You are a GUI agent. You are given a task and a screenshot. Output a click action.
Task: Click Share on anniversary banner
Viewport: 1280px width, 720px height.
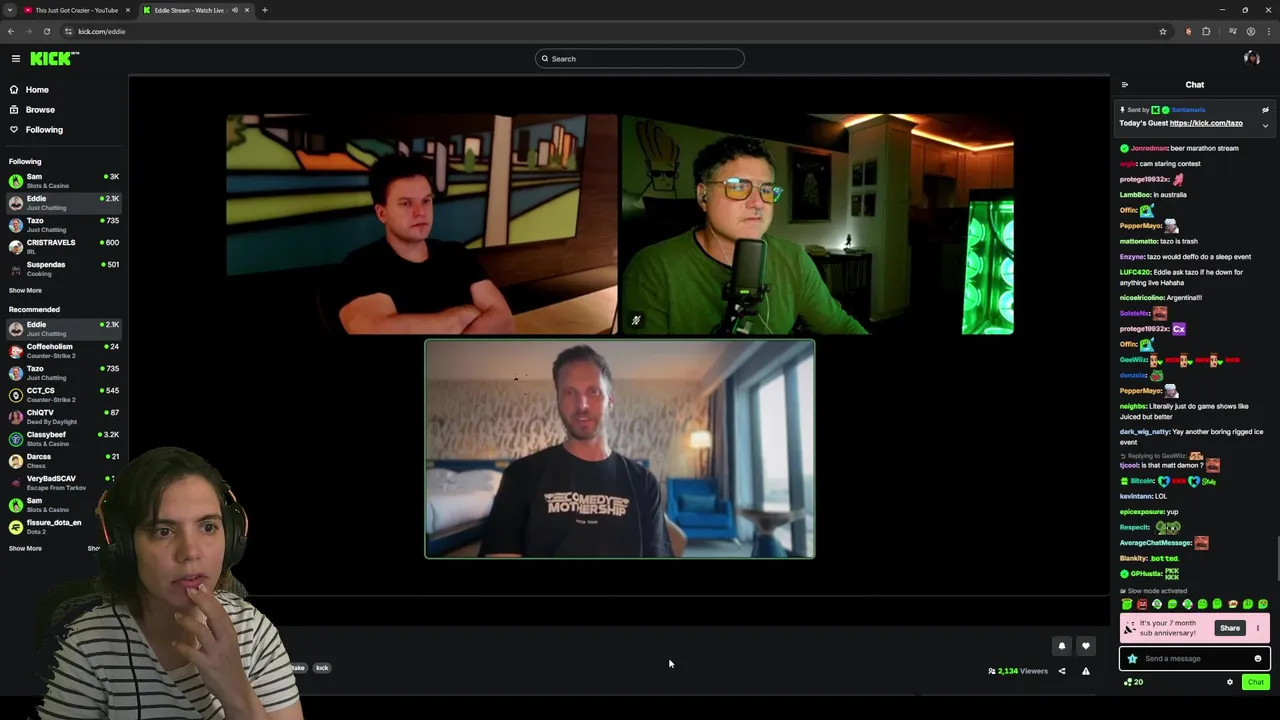tap(1229, 628)
